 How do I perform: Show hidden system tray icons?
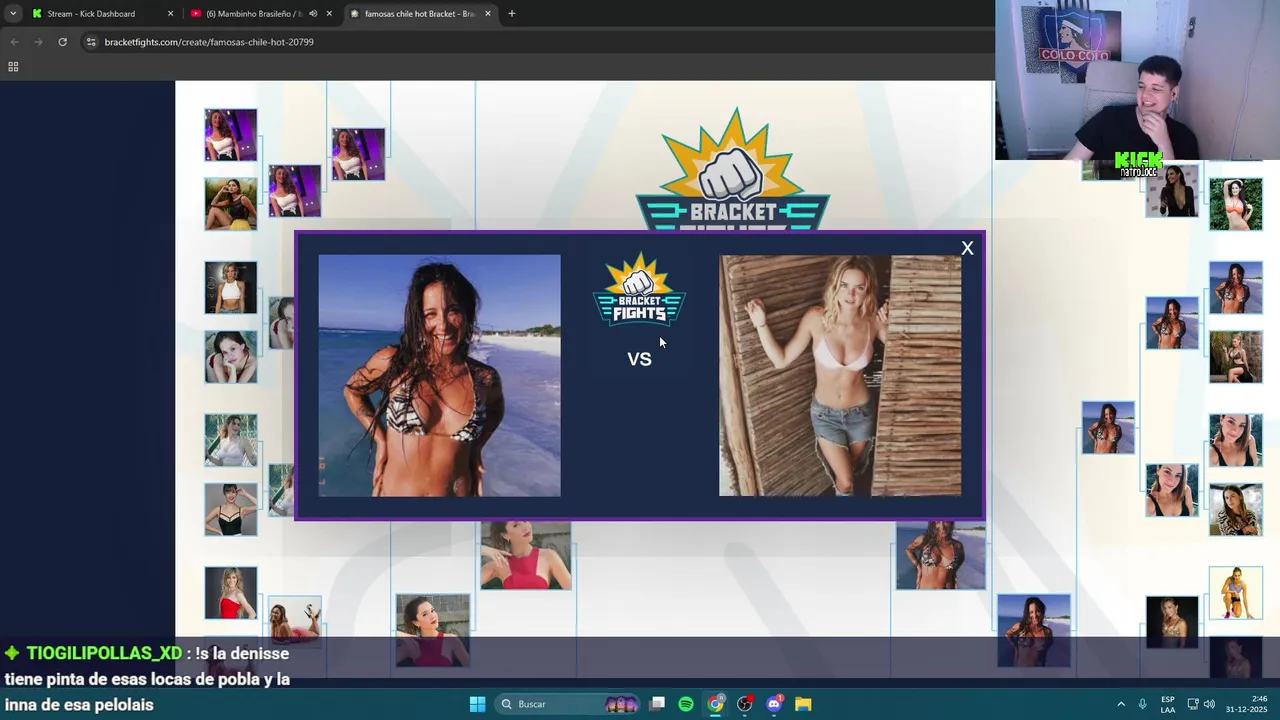1121,704
